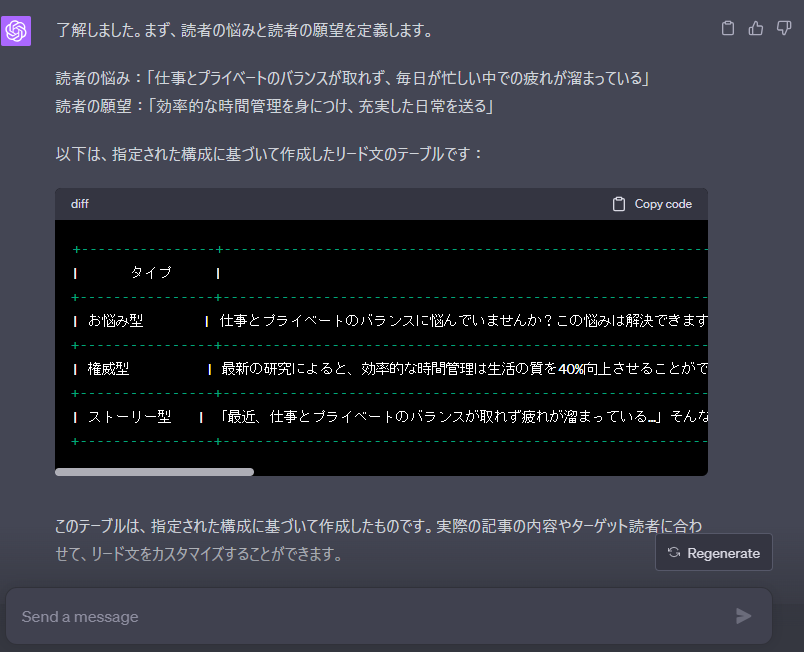The image size is (804, 652).
Task: Give the response a thumbs down
Action: click(783, 28)
